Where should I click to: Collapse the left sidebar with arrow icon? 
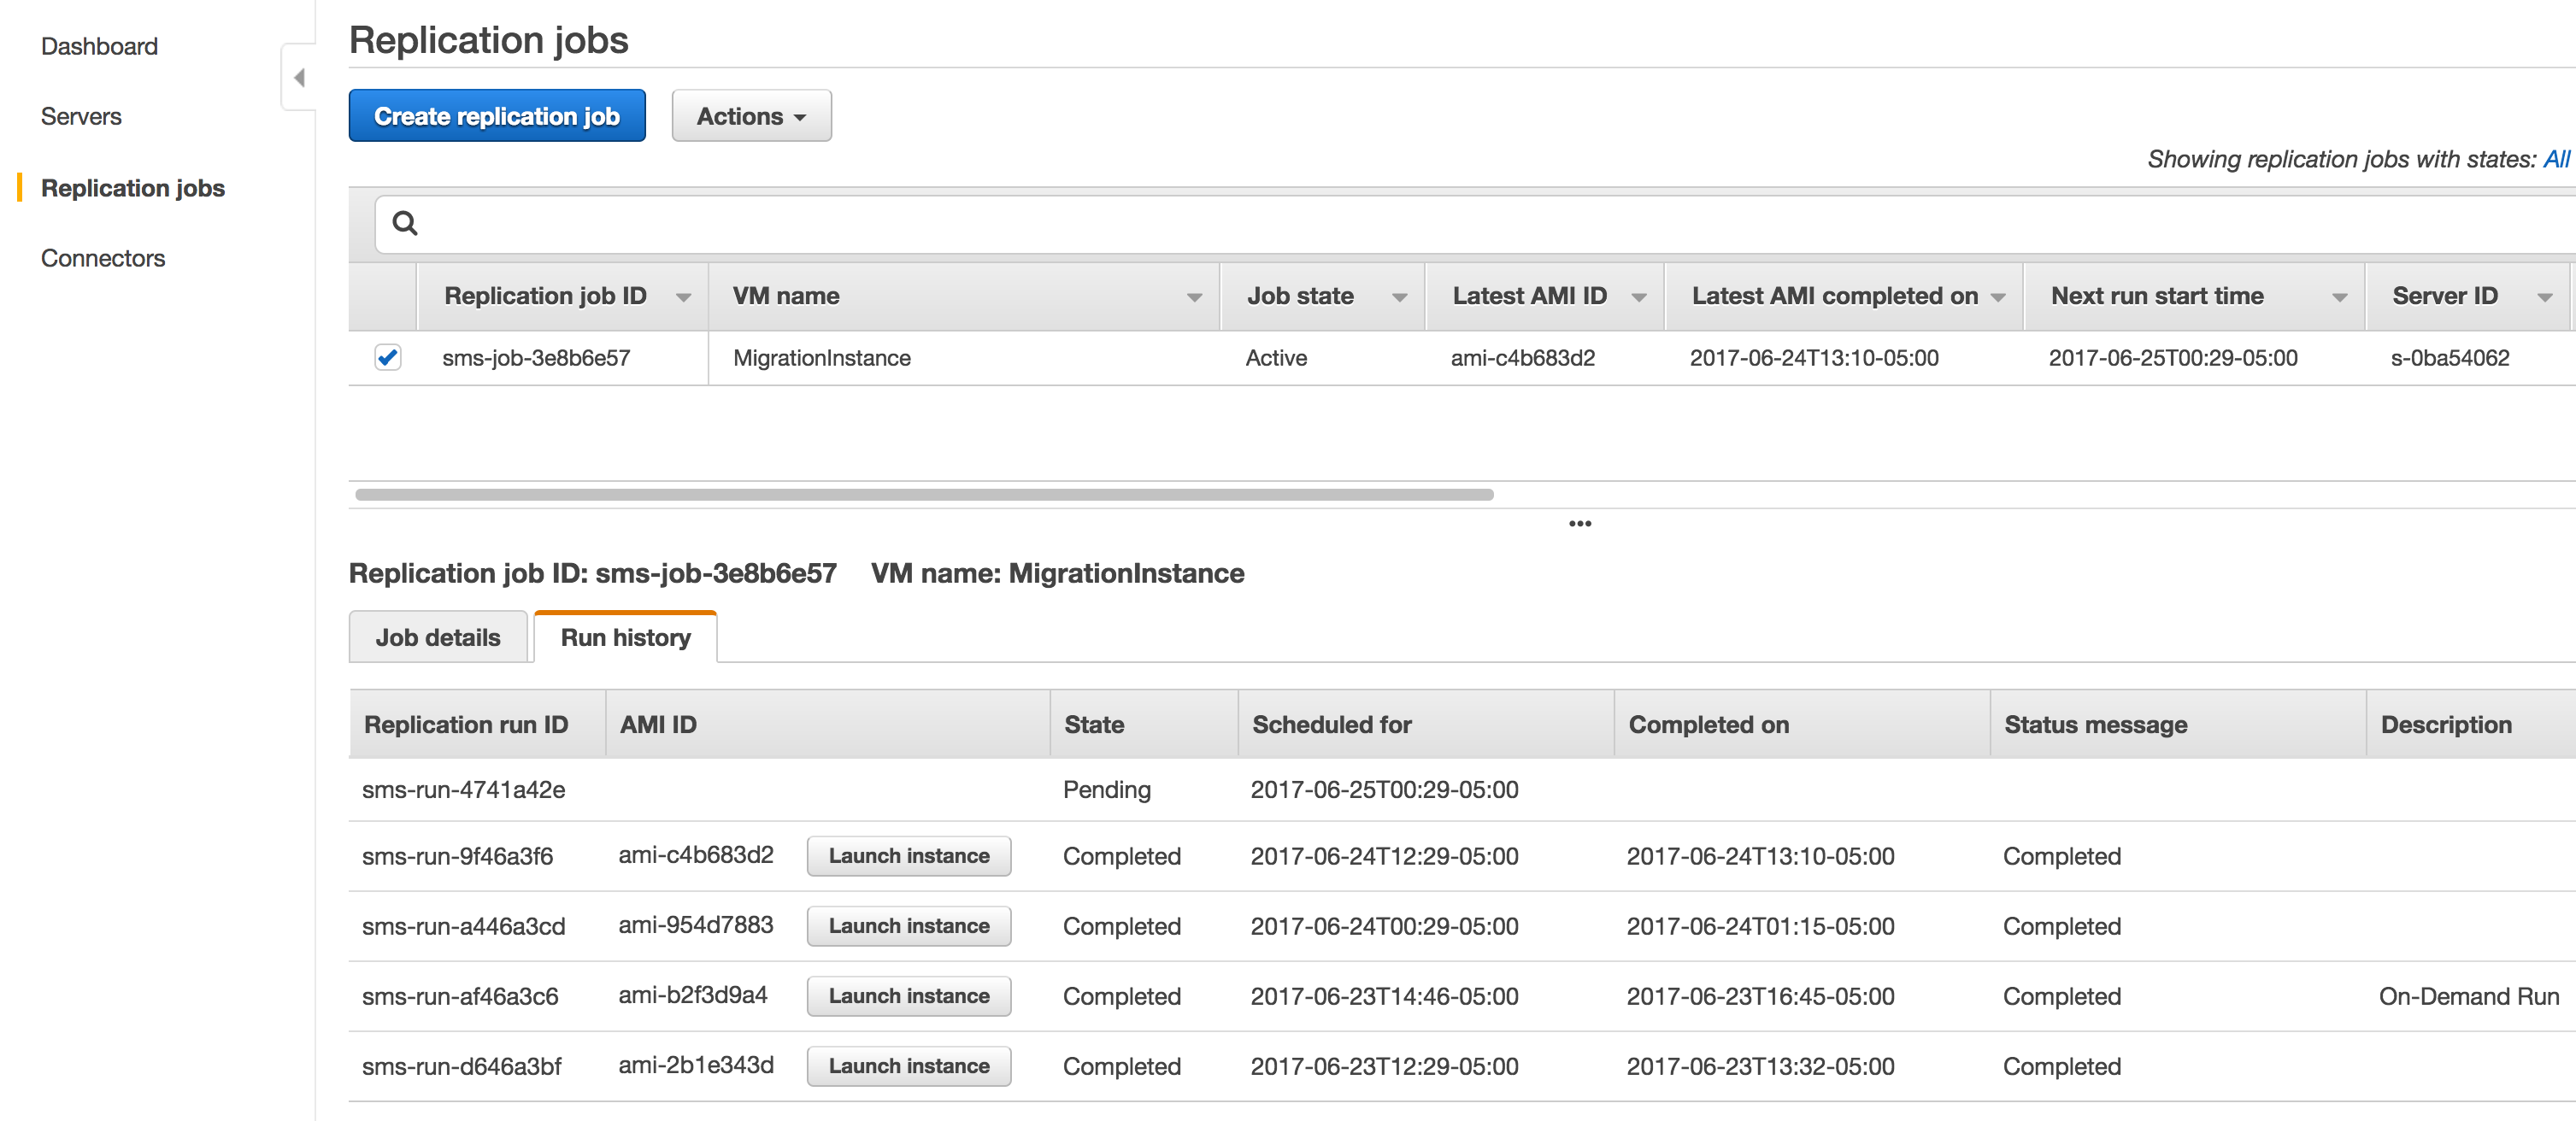298,78
